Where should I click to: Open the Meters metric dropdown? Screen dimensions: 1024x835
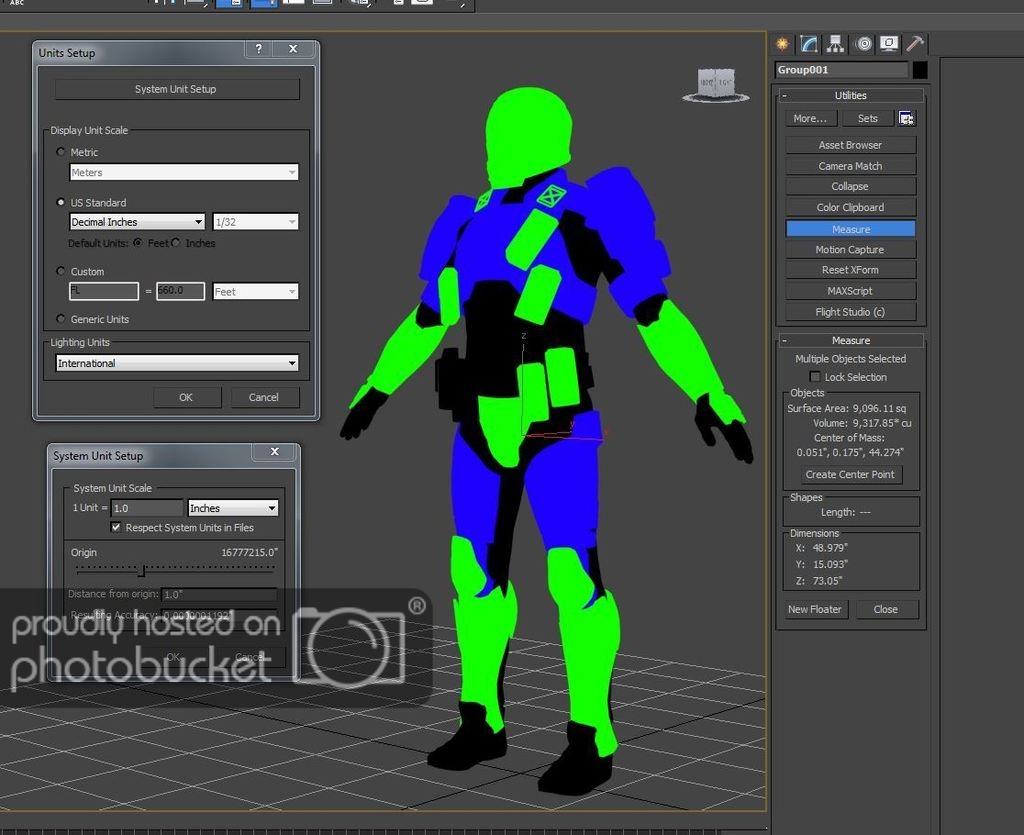pos(184,172)
